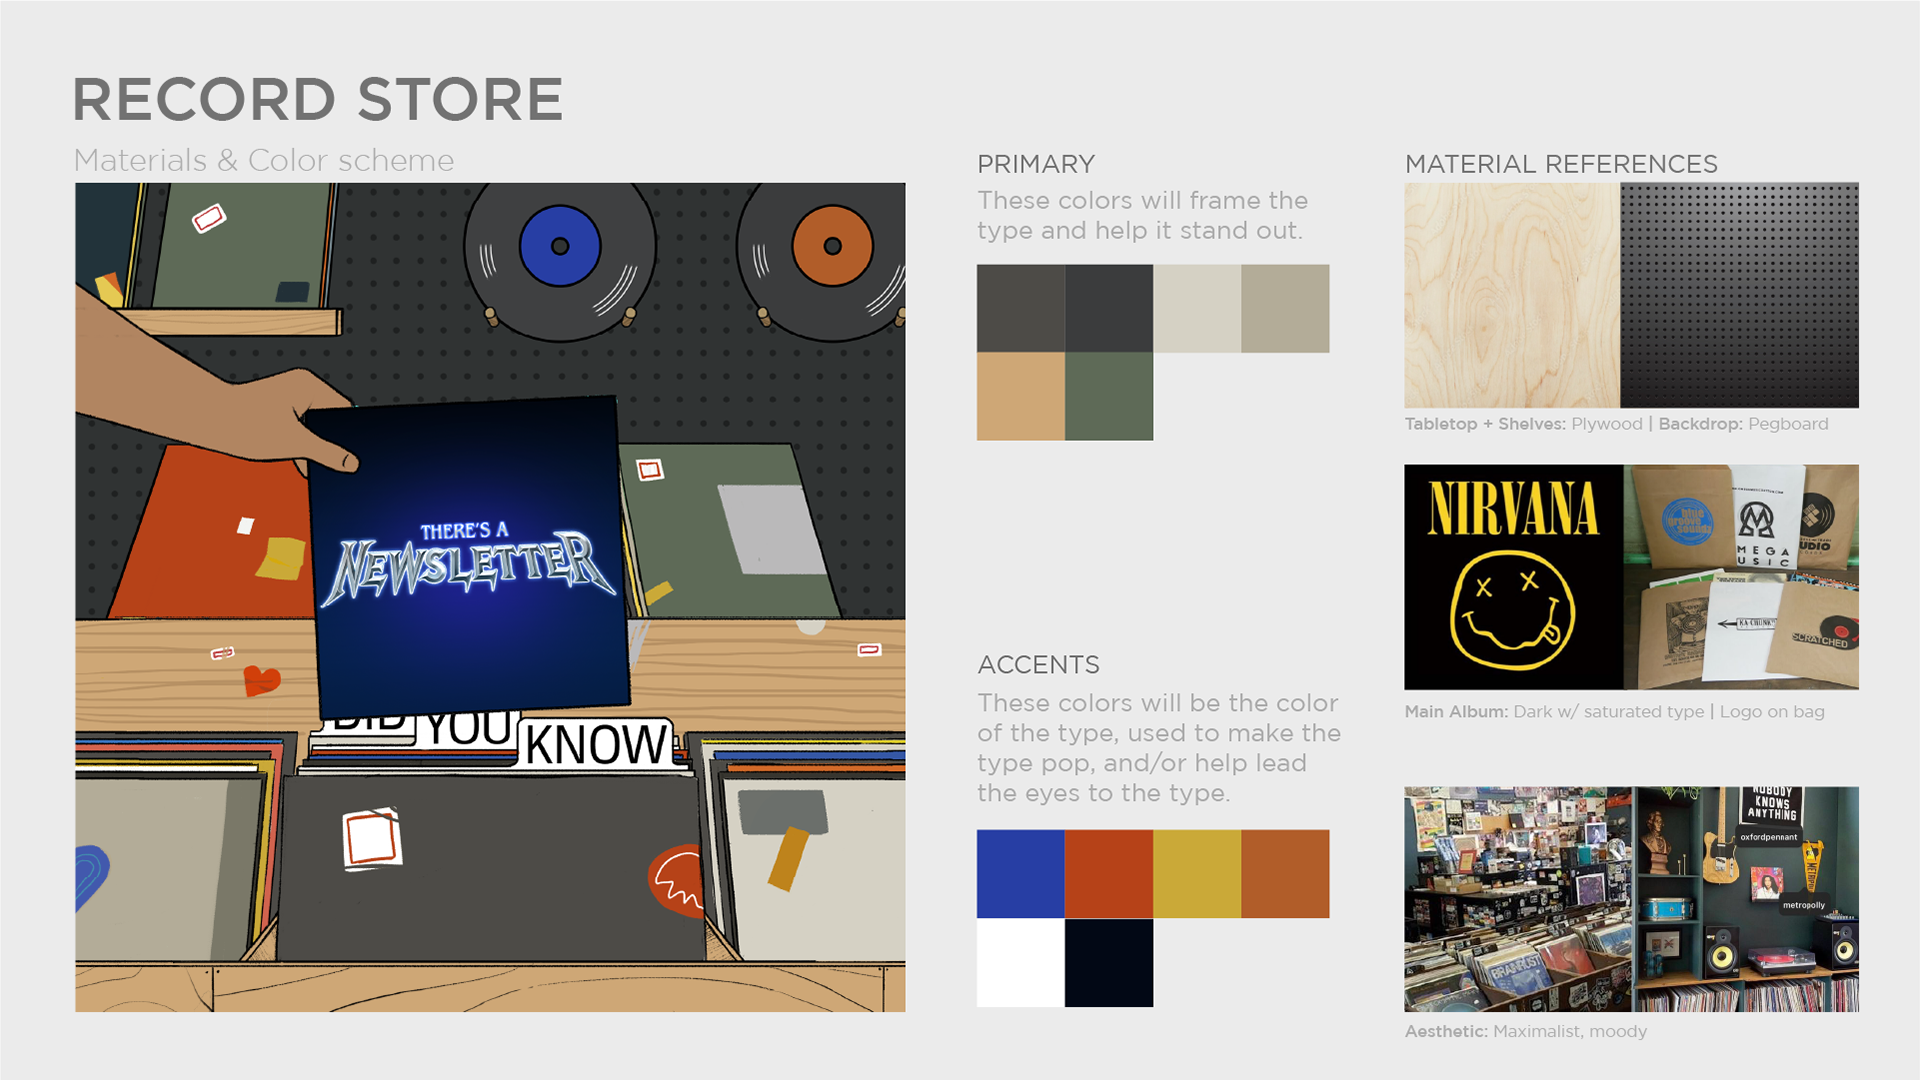Click the tan plywood-colored primary swatch
The width and height of the screenshot is (1920, 1080).
point(1020,396)
